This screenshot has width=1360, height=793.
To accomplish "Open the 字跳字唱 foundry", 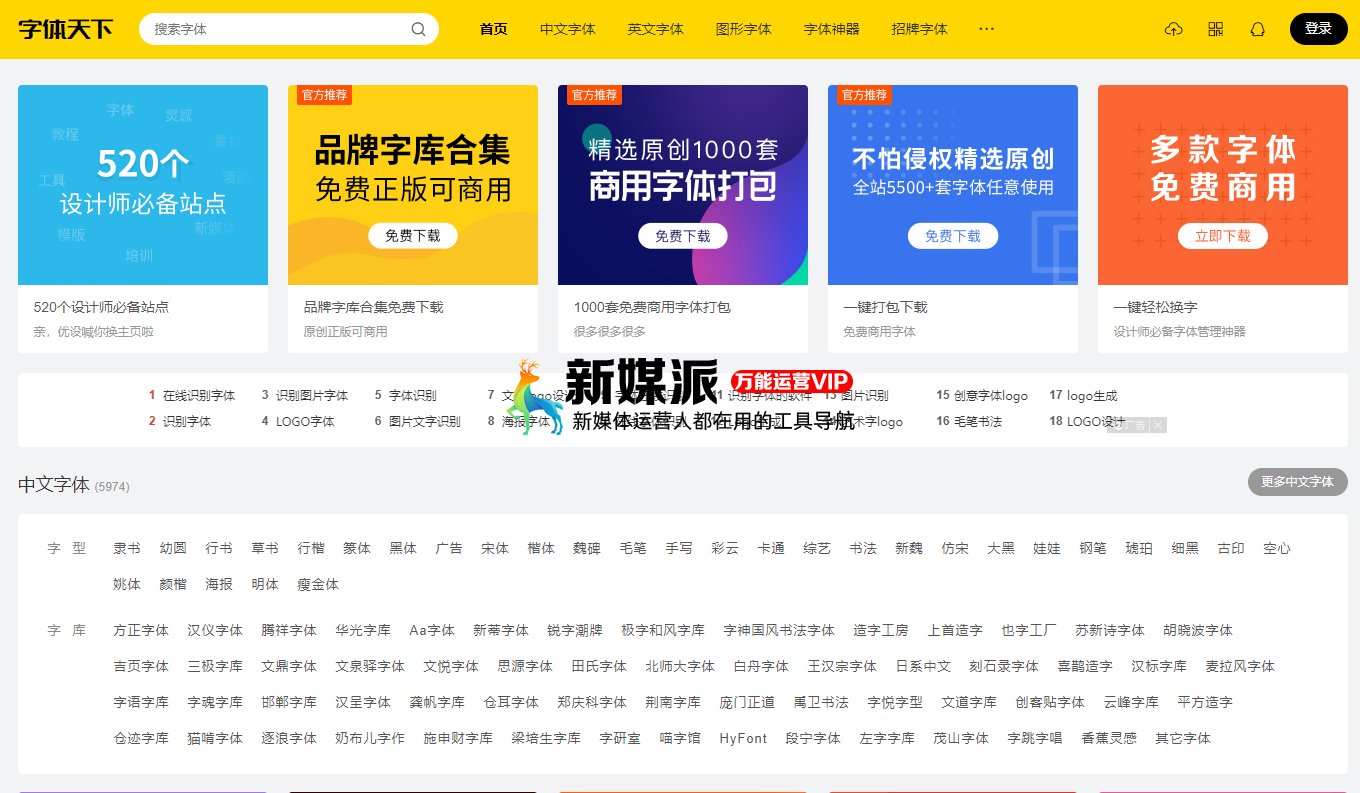I will 1035,738.
